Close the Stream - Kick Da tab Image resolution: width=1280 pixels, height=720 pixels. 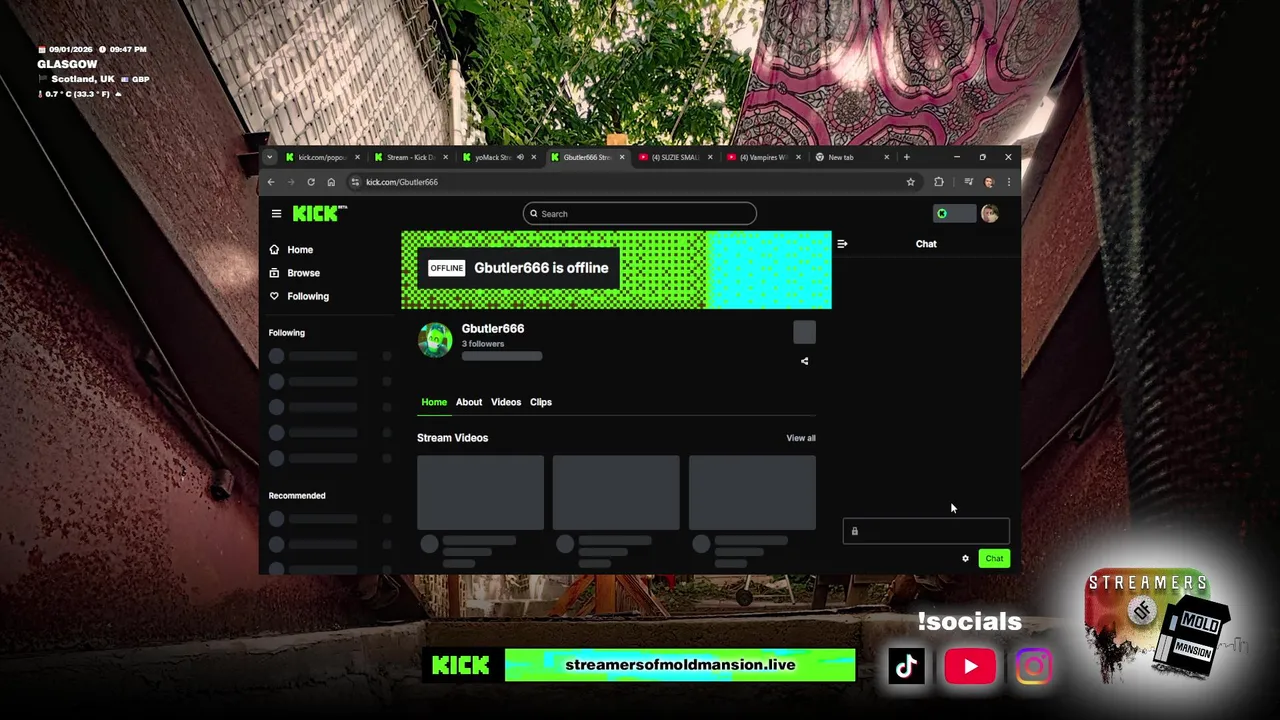(445, 157)
